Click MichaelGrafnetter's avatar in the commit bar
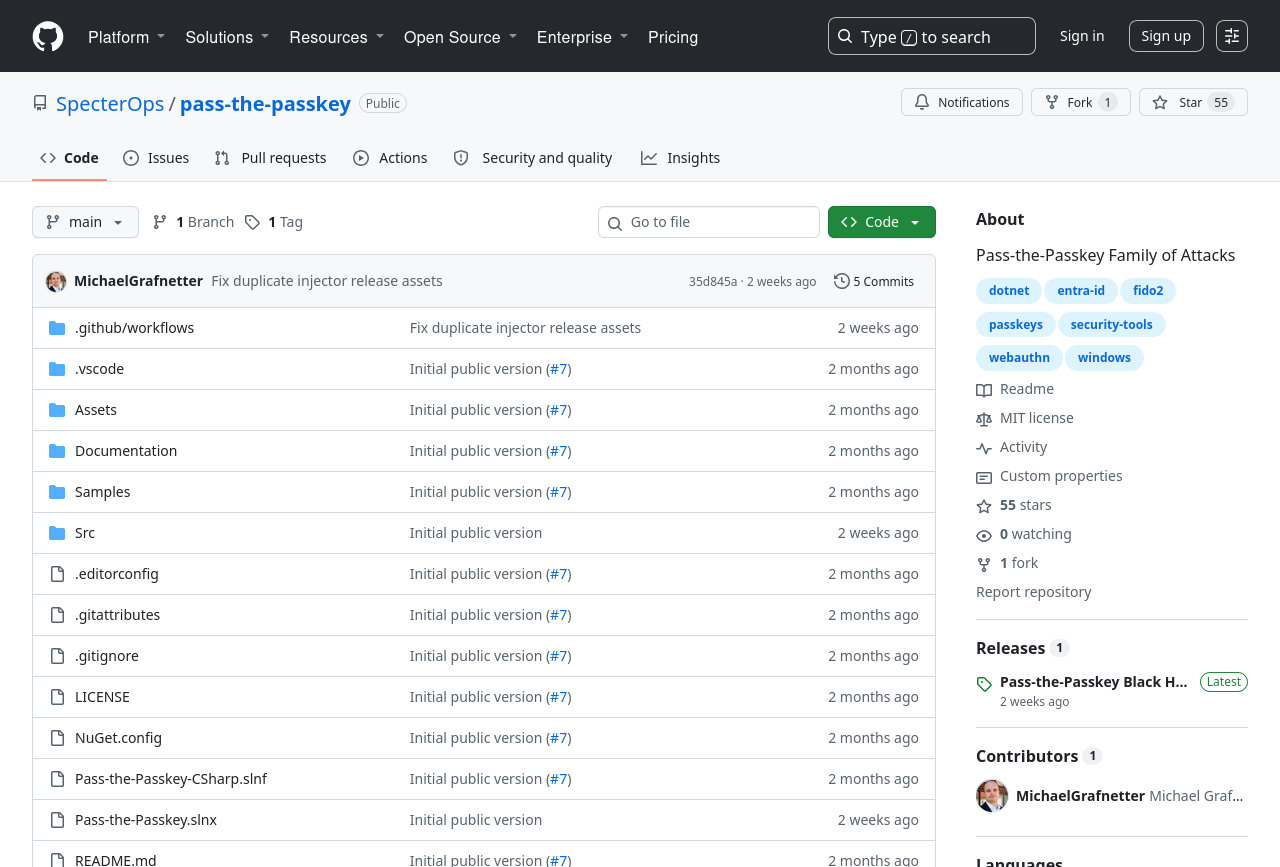This screenshot has height=867, width=1280. coord(56,281)
